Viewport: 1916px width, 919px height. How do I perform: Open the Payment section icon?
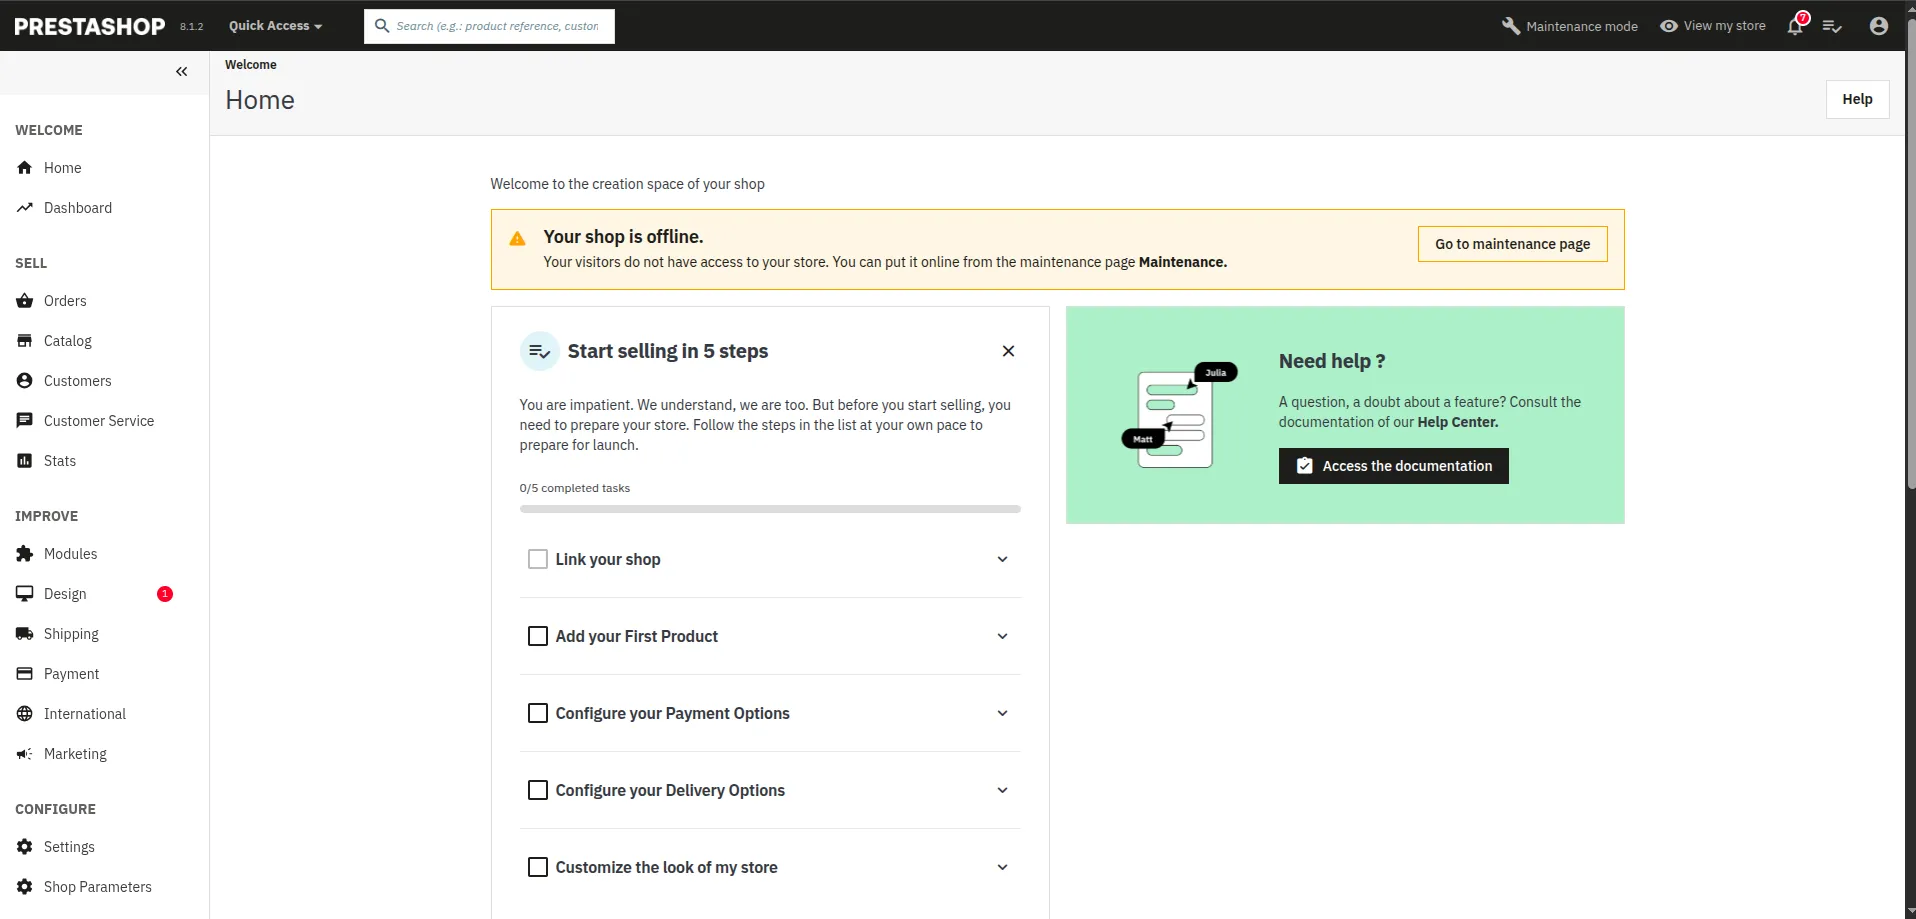coord(25,673)
